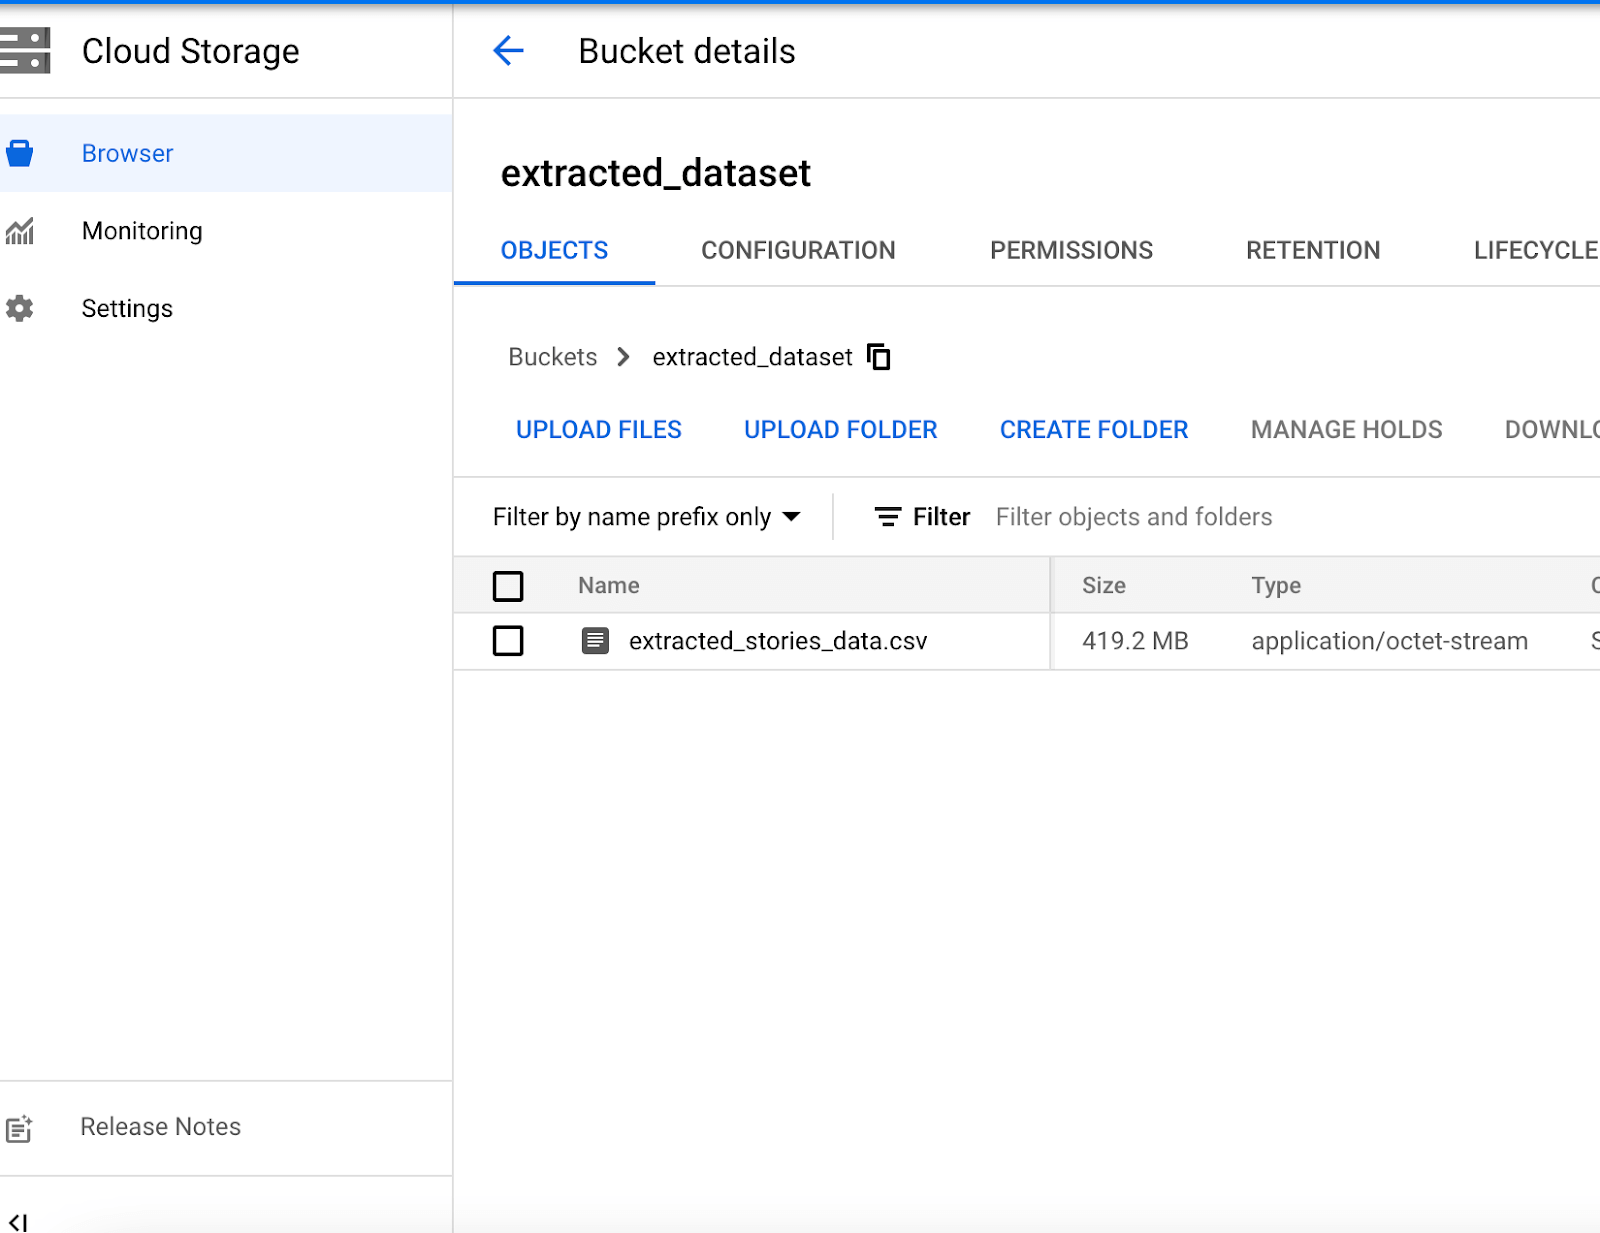Click Create Folder button
Screen dimensions: 1600x1233
click(x=1094, y=430)
